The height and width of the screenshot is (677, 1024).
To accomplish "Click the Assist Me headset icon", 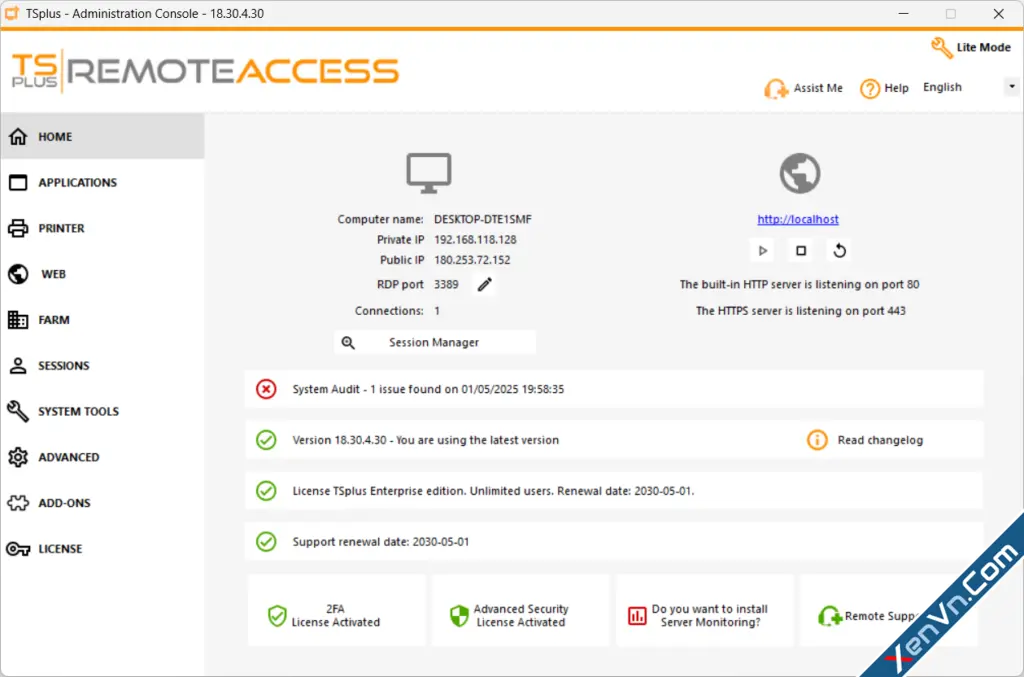I will 775,88.
